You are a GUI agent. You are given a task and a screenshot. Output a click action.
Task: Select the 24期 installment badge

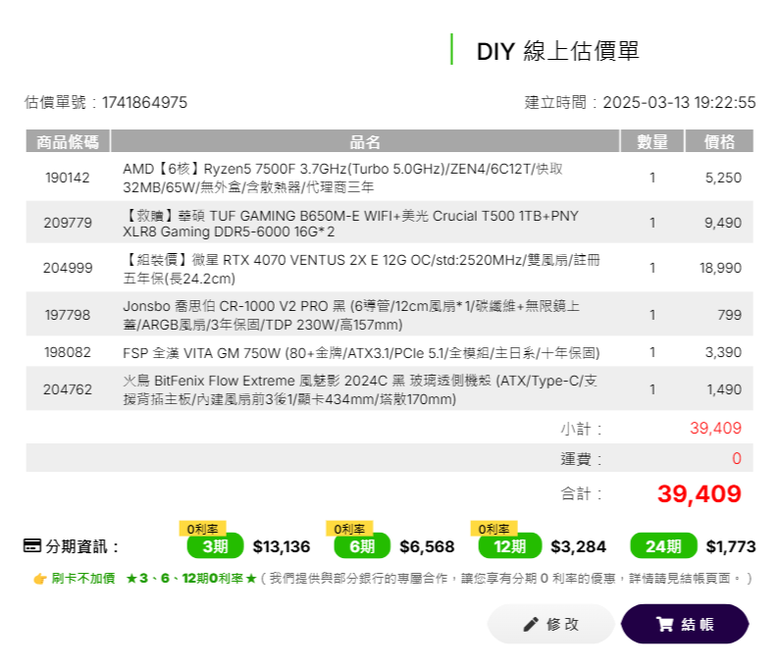coord(664,546)
